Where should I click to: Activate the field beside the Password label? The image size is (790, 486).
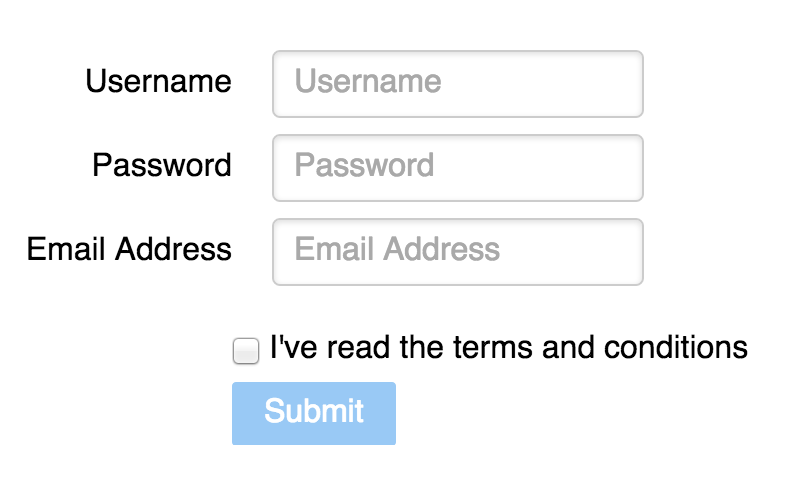click(x=457, y=168)
